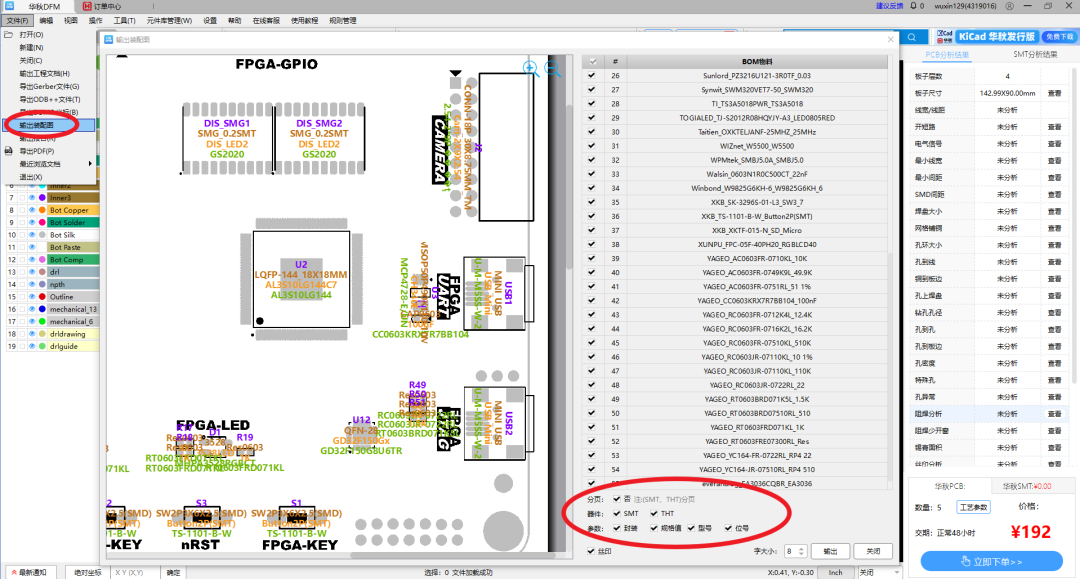Toggle the 丝印 checkbox
The image size is (1080, 579).
(x=591, y=551)
